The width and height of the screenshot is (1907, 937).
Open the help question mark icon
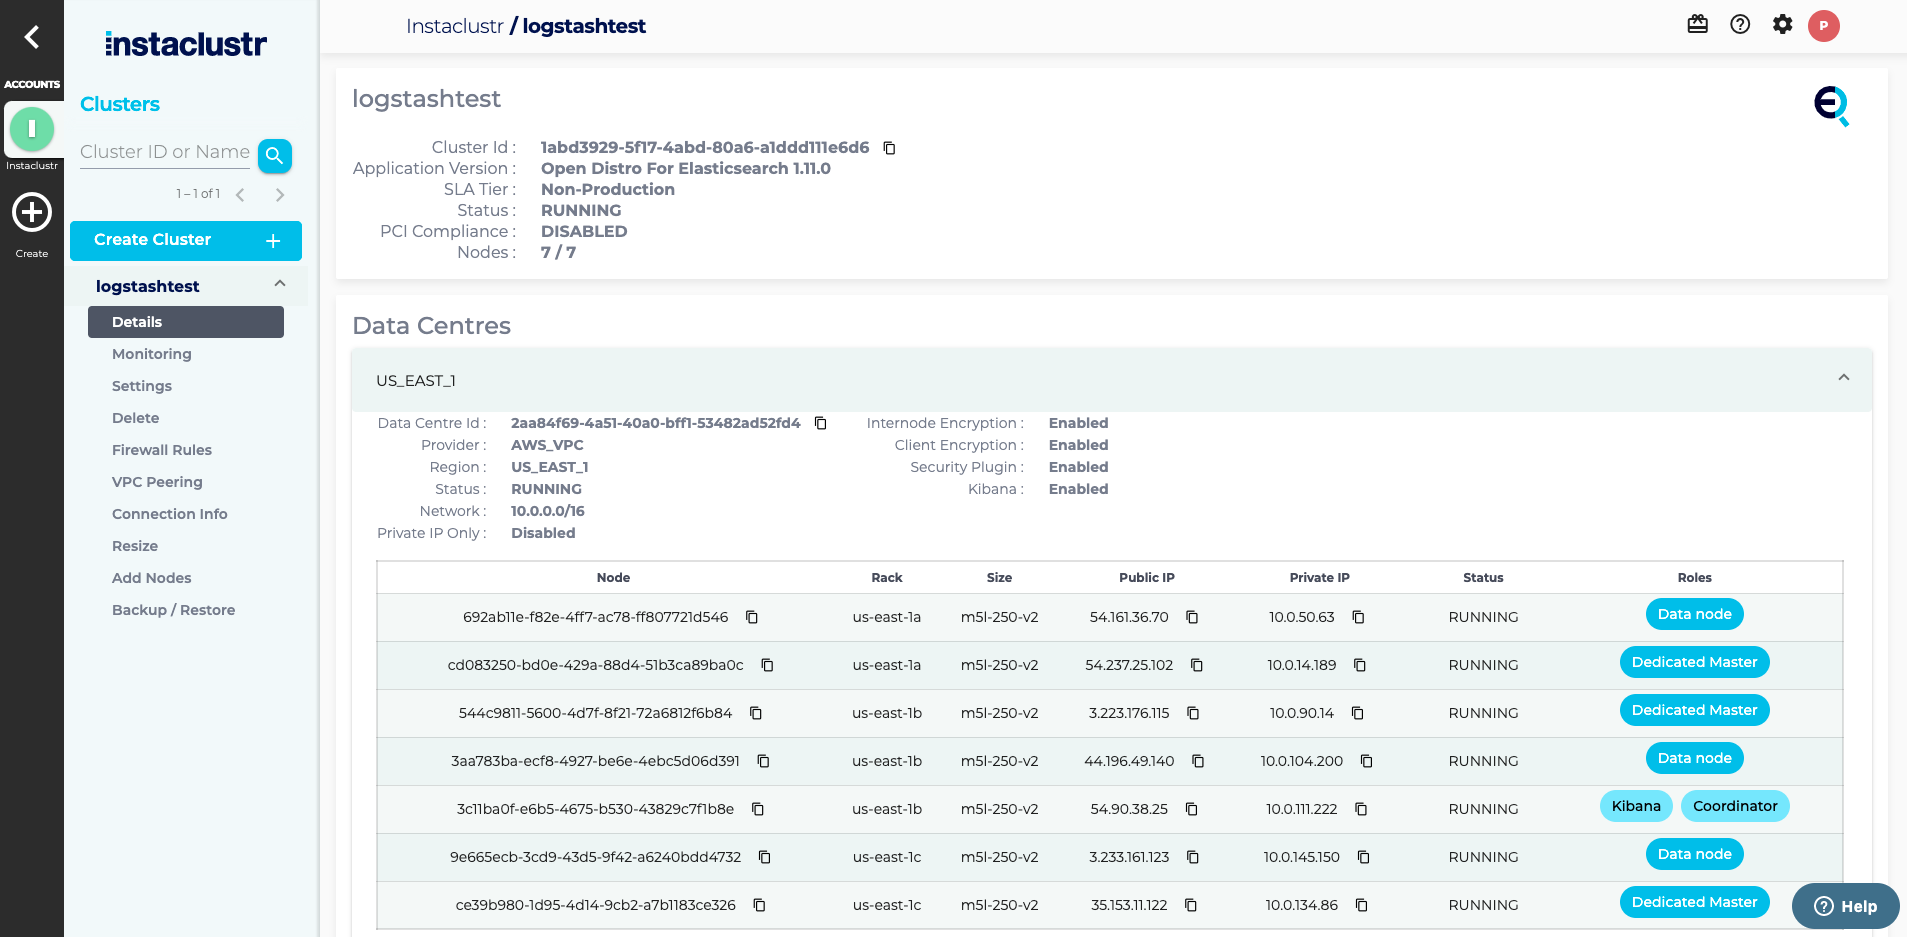point(1740,24)
